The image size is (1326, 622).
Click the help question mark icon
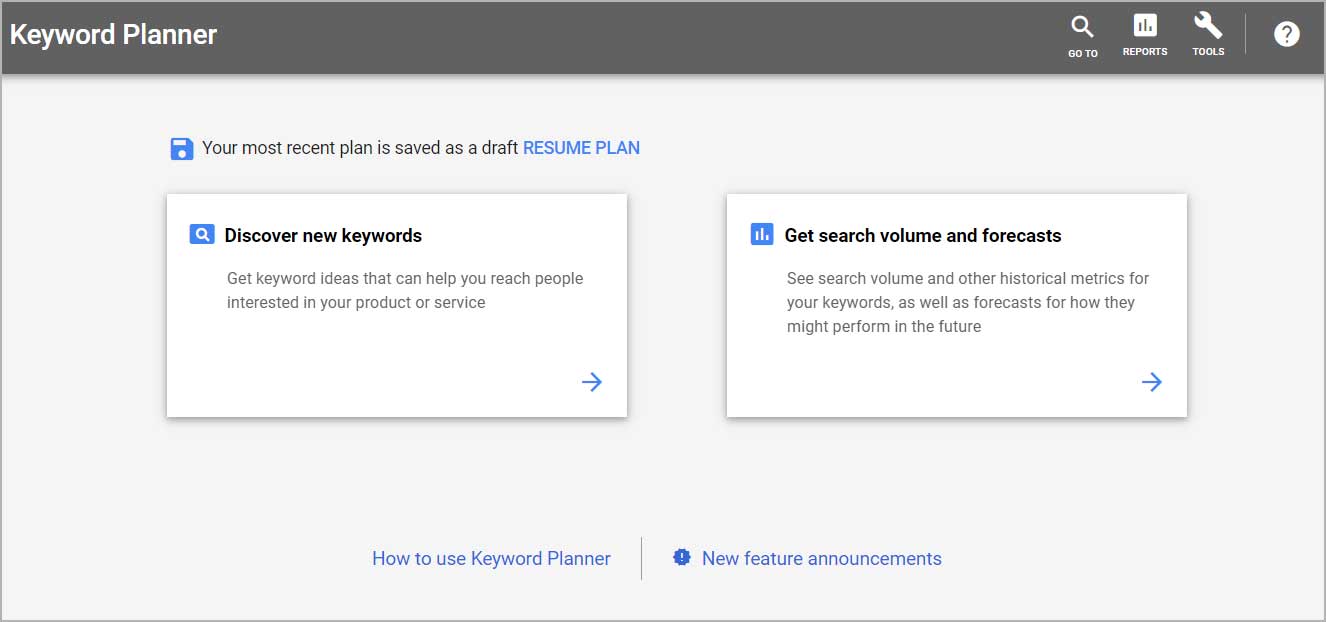pos(1286,34)
